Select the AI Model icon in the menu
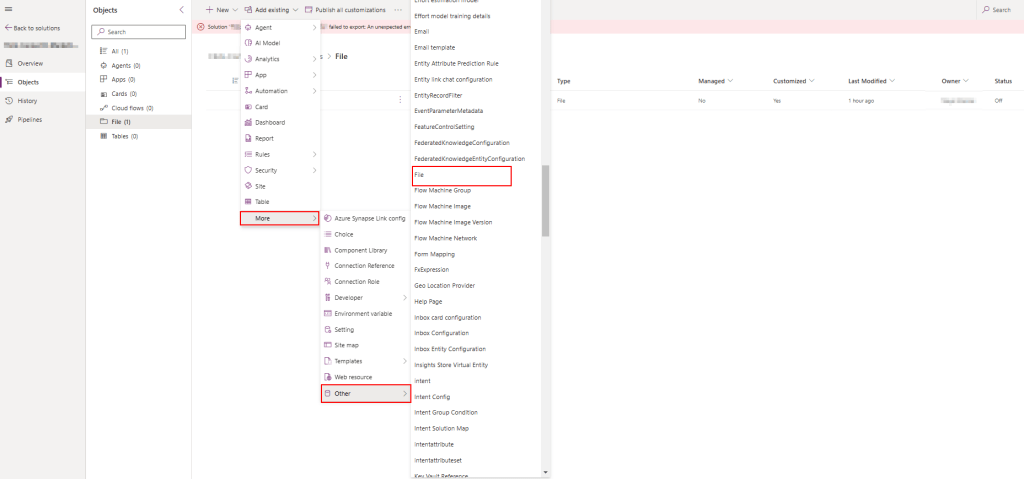The image size is (1024, 479). [x=246, y=43]
